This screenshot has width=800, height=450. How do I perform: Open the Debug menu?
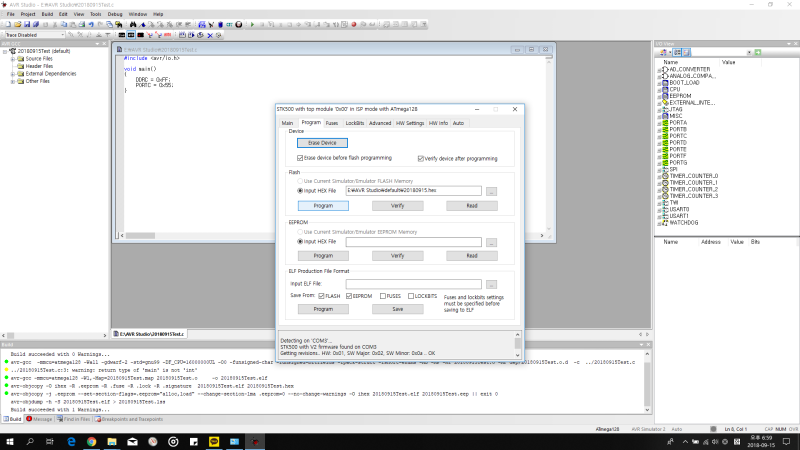[115, 14]
